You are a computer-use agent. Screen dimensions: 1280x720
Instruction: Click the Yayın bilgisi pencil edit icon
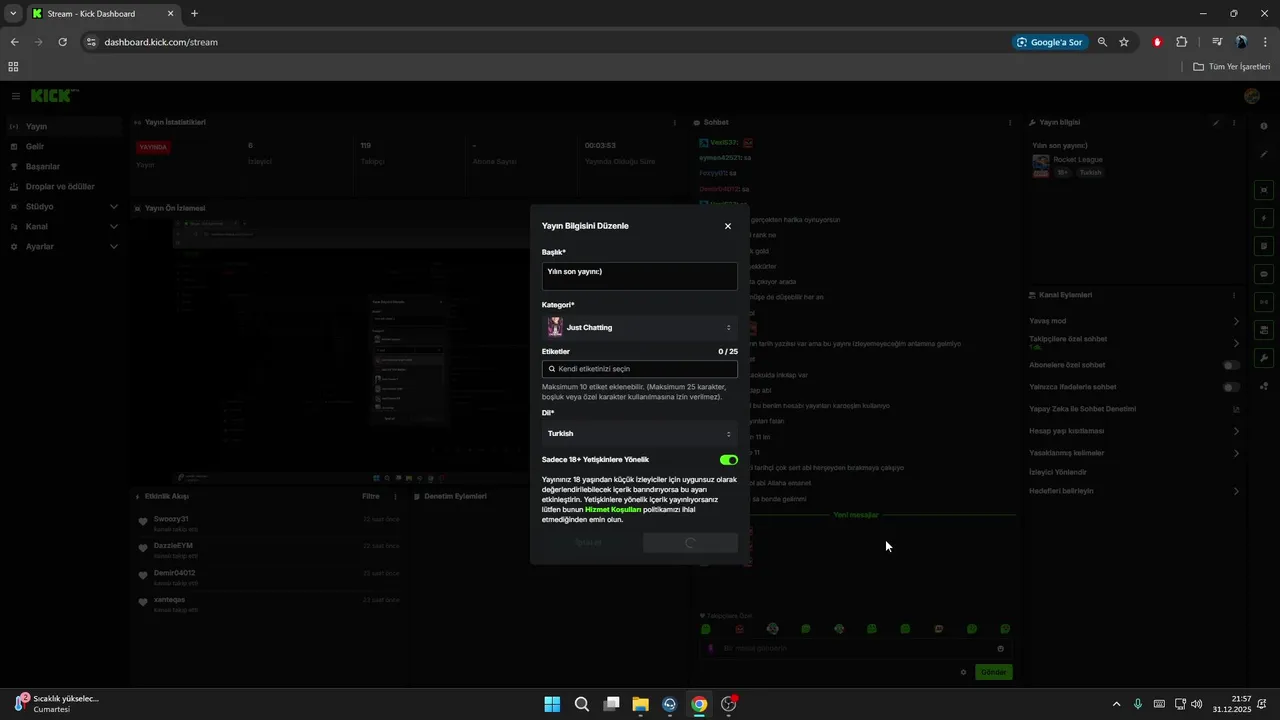(1216, 122)
